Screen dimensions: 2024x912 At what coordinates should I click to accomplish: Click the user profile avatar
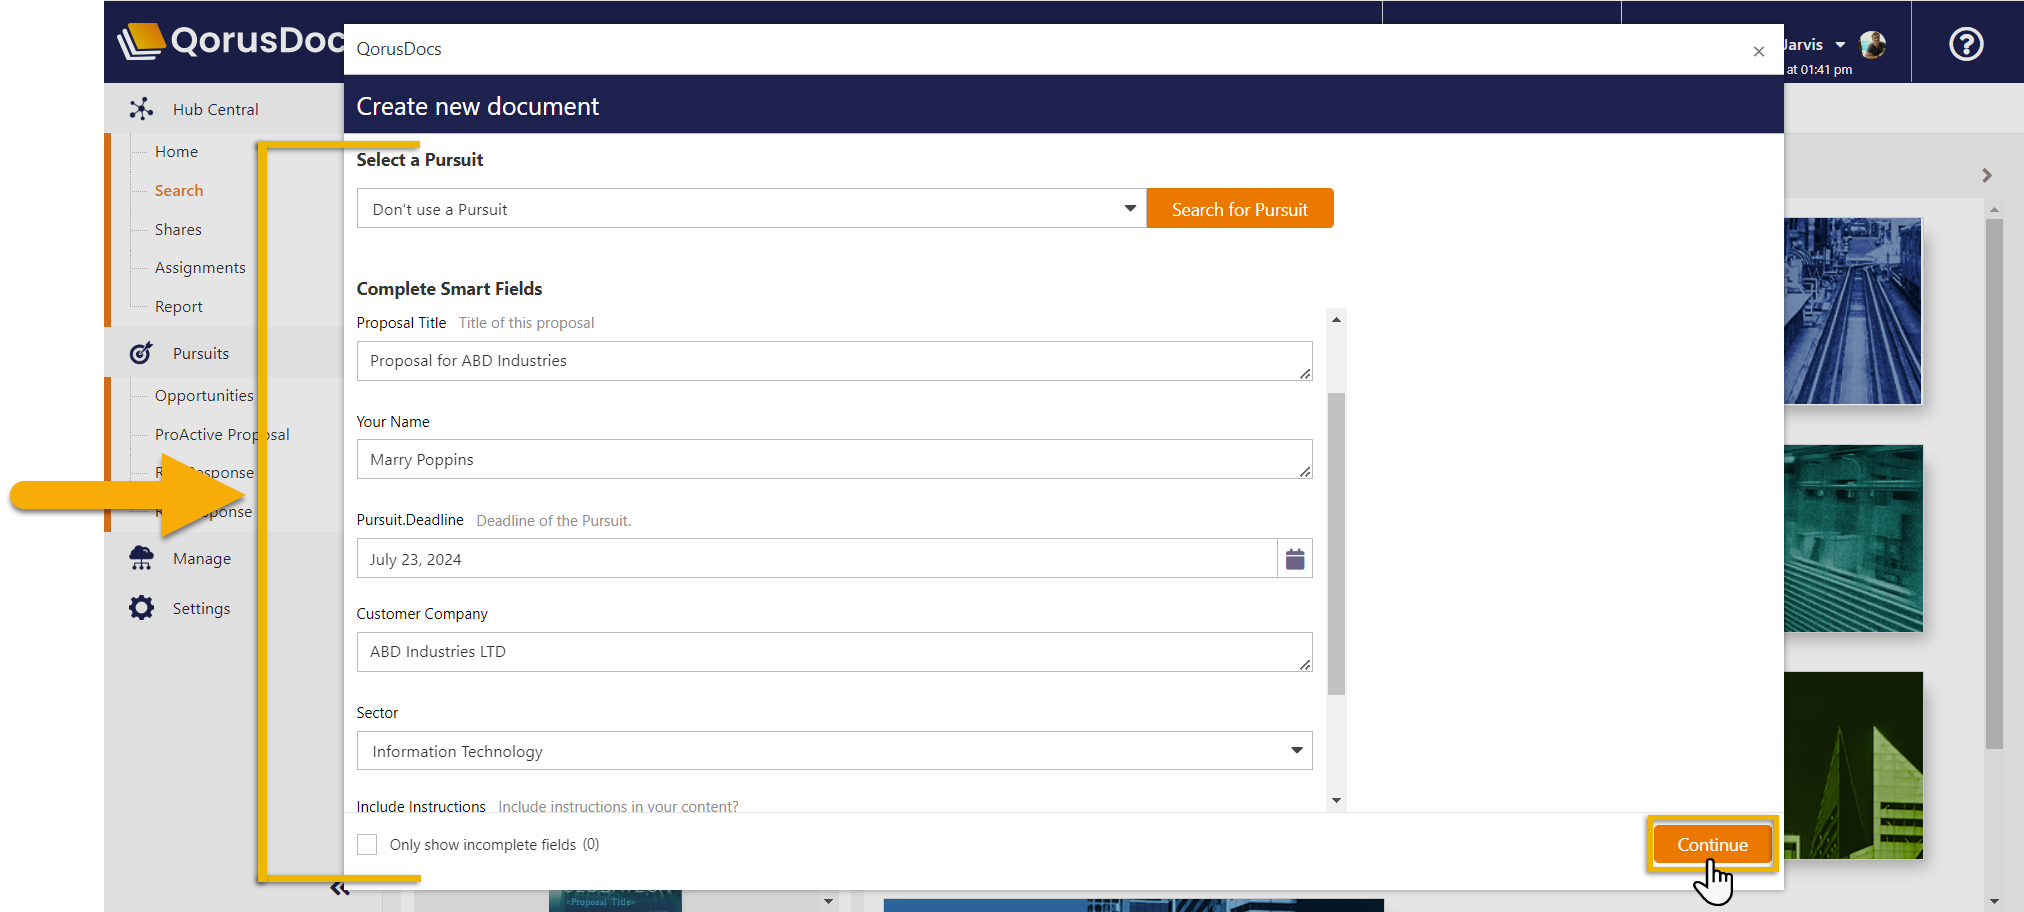[x=1873, y=44]
